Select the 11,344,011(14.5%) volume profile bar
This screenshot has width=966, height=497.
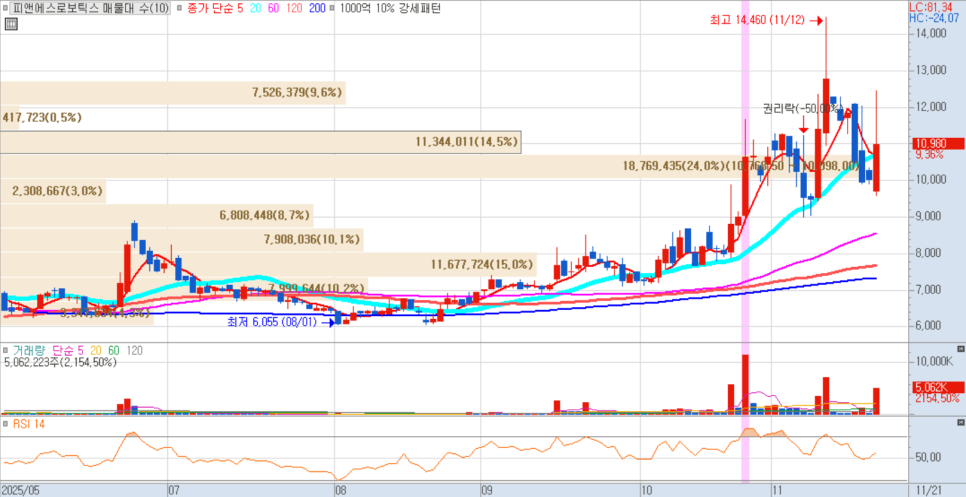click(261, 142)
